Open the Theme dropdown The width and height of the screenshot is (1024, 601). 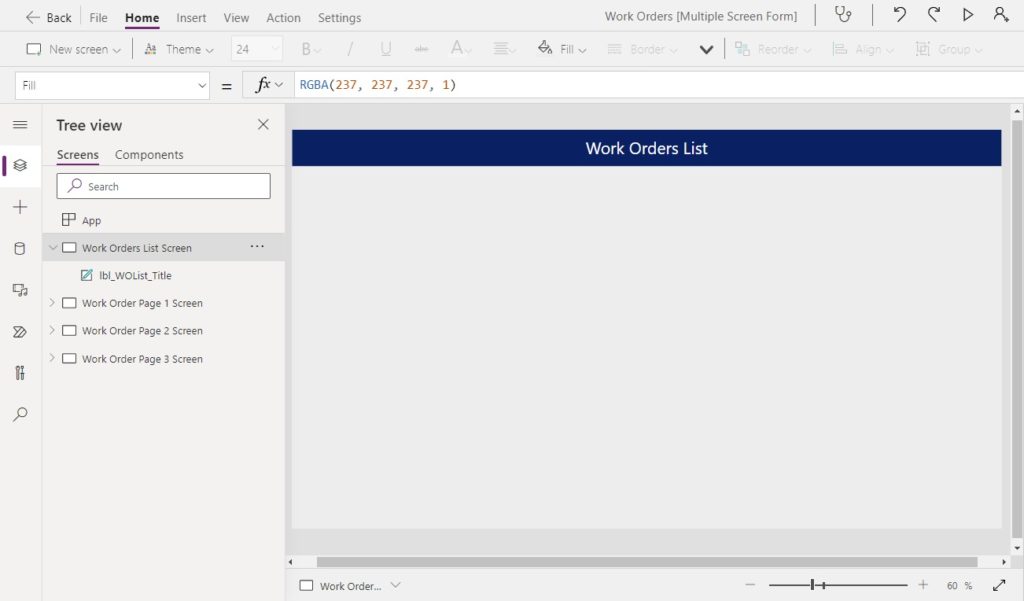(178, 48)
